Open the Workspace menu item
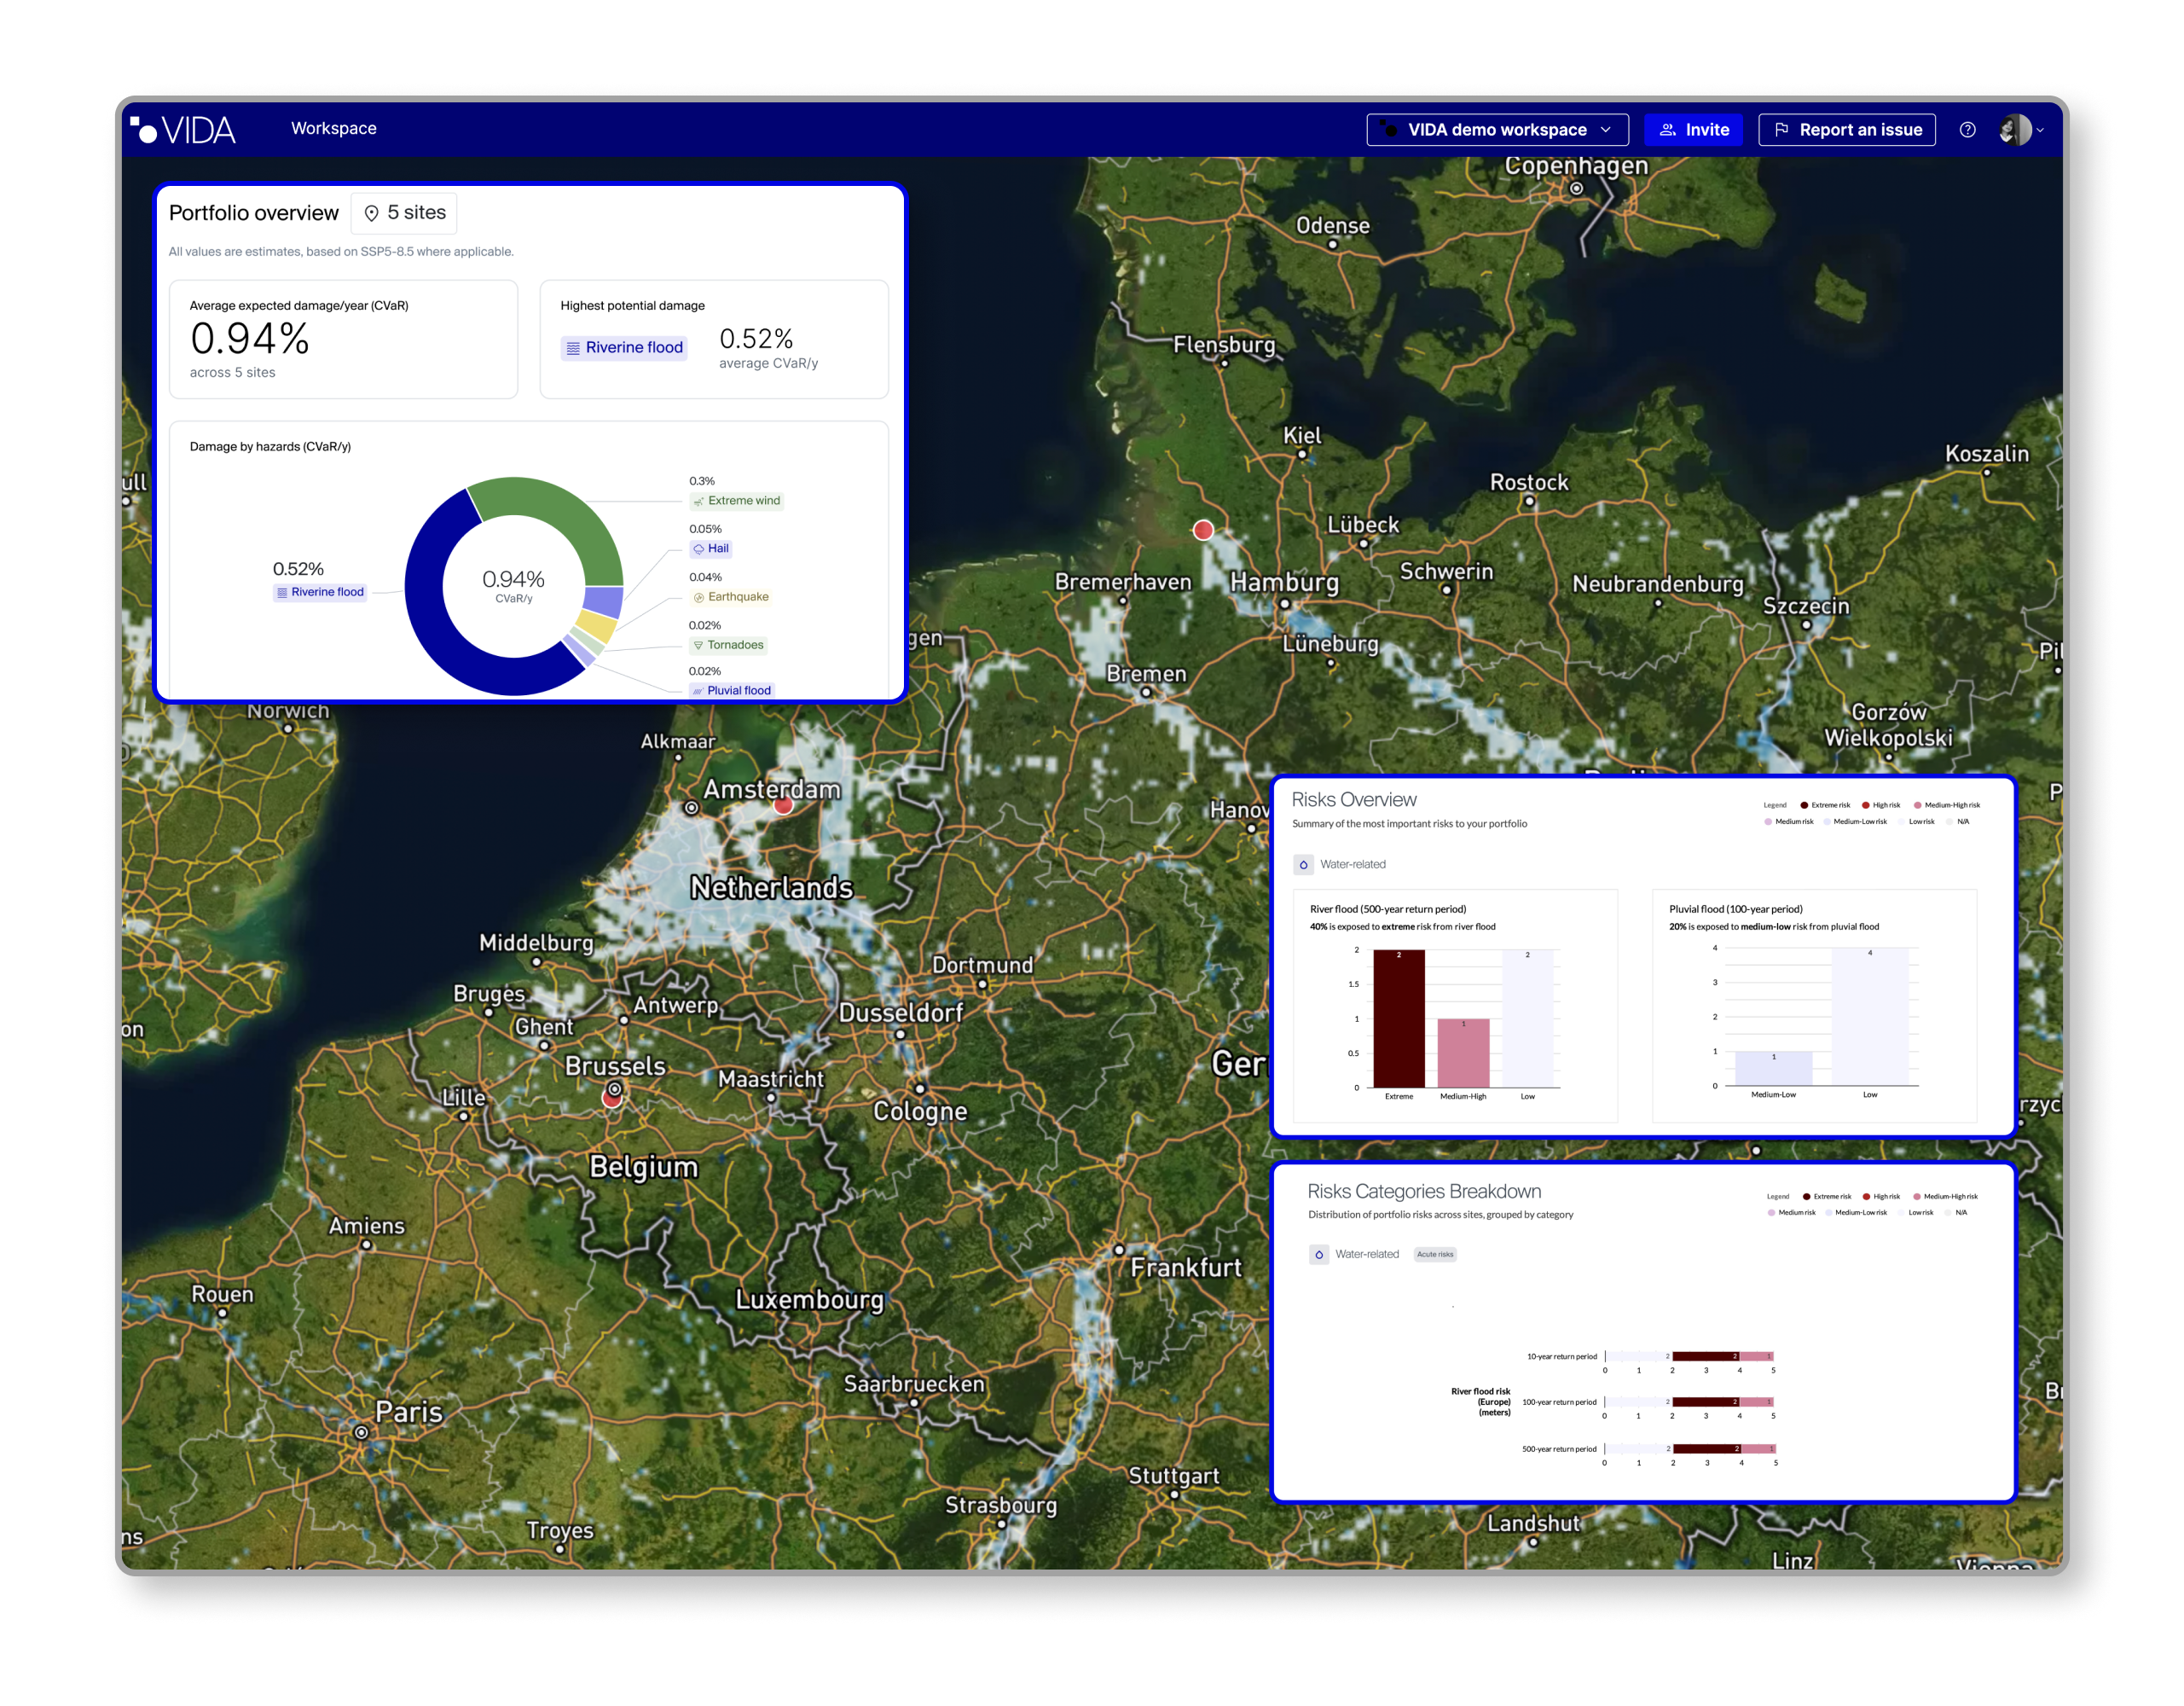The width and height of the screenshot is (2184, 1706). click(333, 128)
